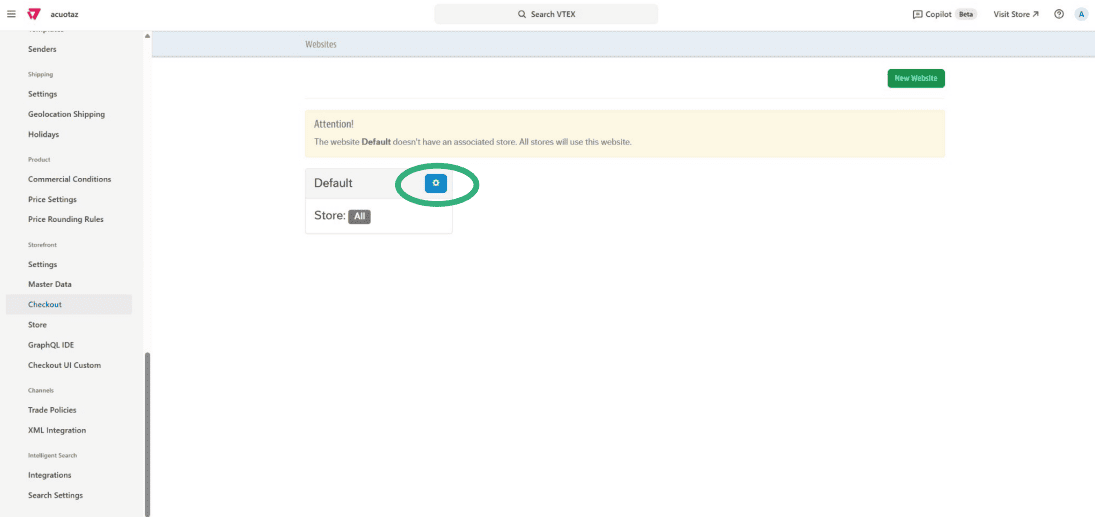
Task: Open GraphQL IDE page
Action: coord(51,345)
